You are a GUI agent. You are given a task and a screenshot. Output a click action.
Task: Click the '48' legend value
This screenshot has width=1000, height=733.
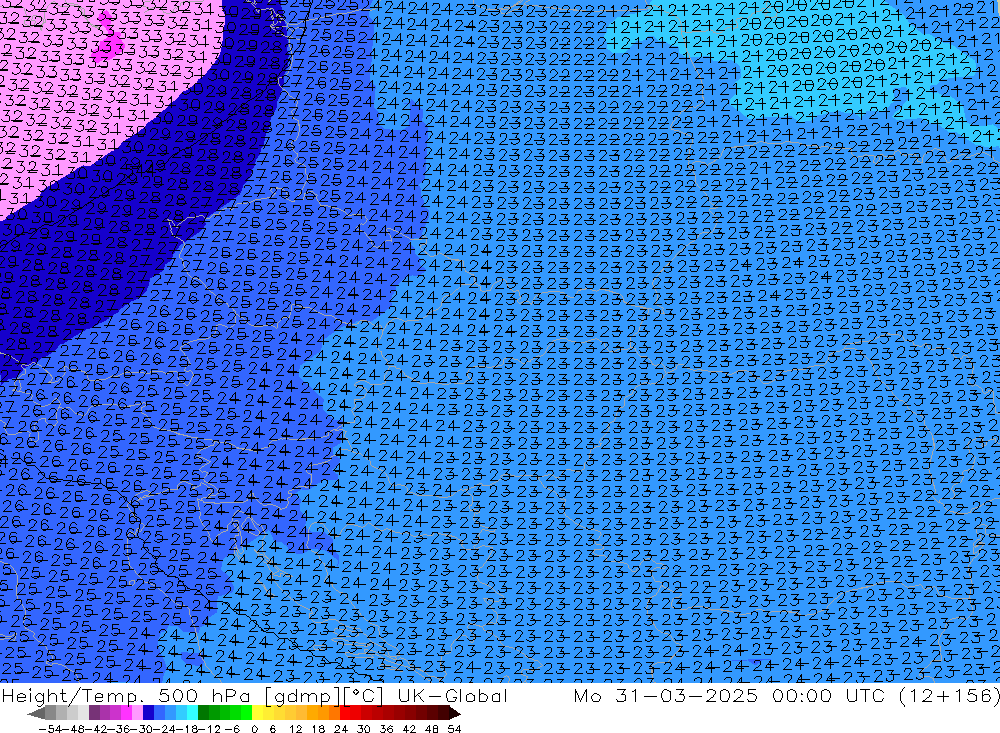(x=432, y=729)
